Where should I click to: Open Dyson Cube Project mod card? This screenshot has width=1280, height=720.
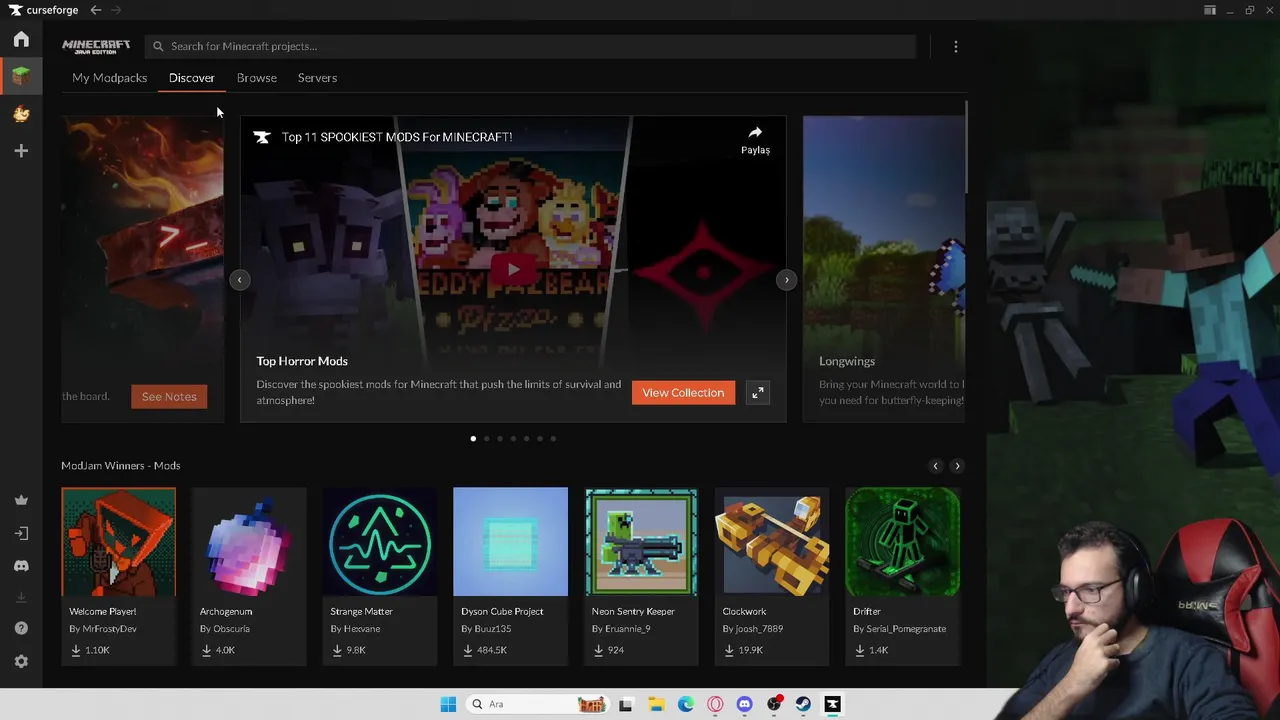pos(510,576)
